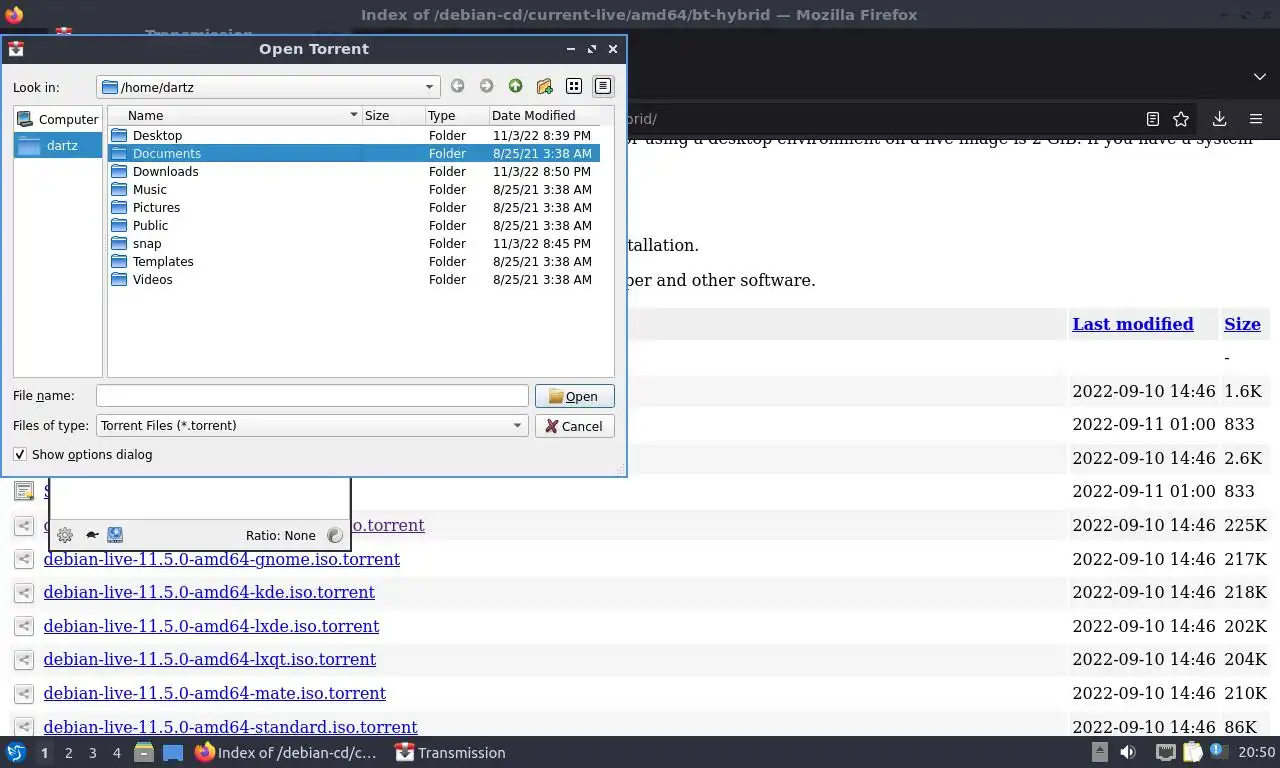Click the file icon beside kde torrent link
Image resolution: width=1280 pixels, height=768 pixels.
click(x=24, y=593)
